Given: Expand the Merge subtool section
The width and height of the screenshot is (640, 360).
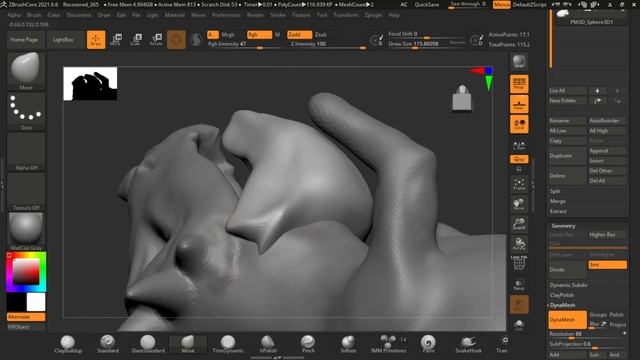Looking at the screenshot, I should tap(558, 201).
